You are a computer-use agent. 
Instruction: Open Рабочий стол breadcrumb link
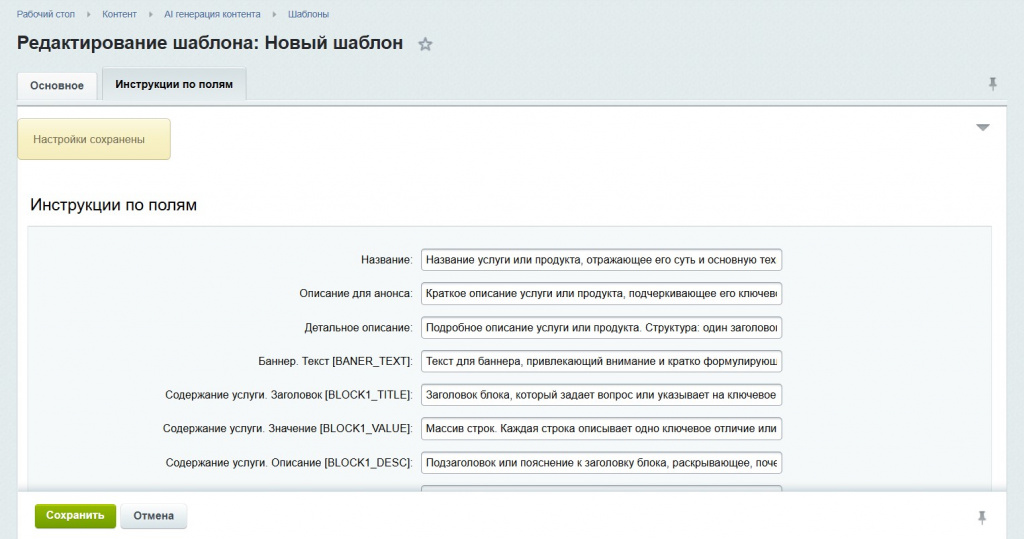pos(46,15)
